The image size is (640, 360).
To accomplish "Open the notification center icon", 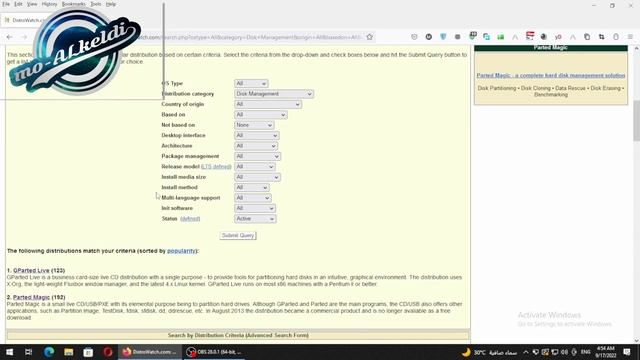I will (627, 352).
